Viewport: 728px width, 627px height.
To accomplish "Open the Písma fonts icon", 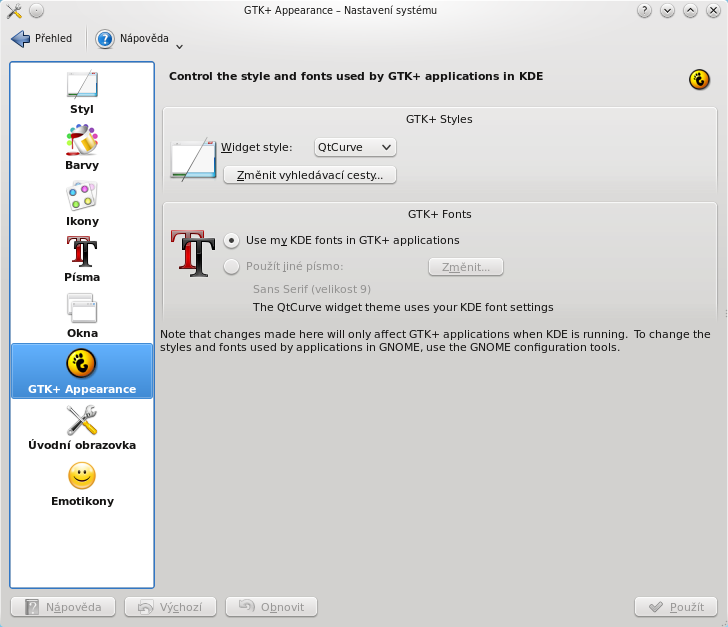I will pos(82,259).
